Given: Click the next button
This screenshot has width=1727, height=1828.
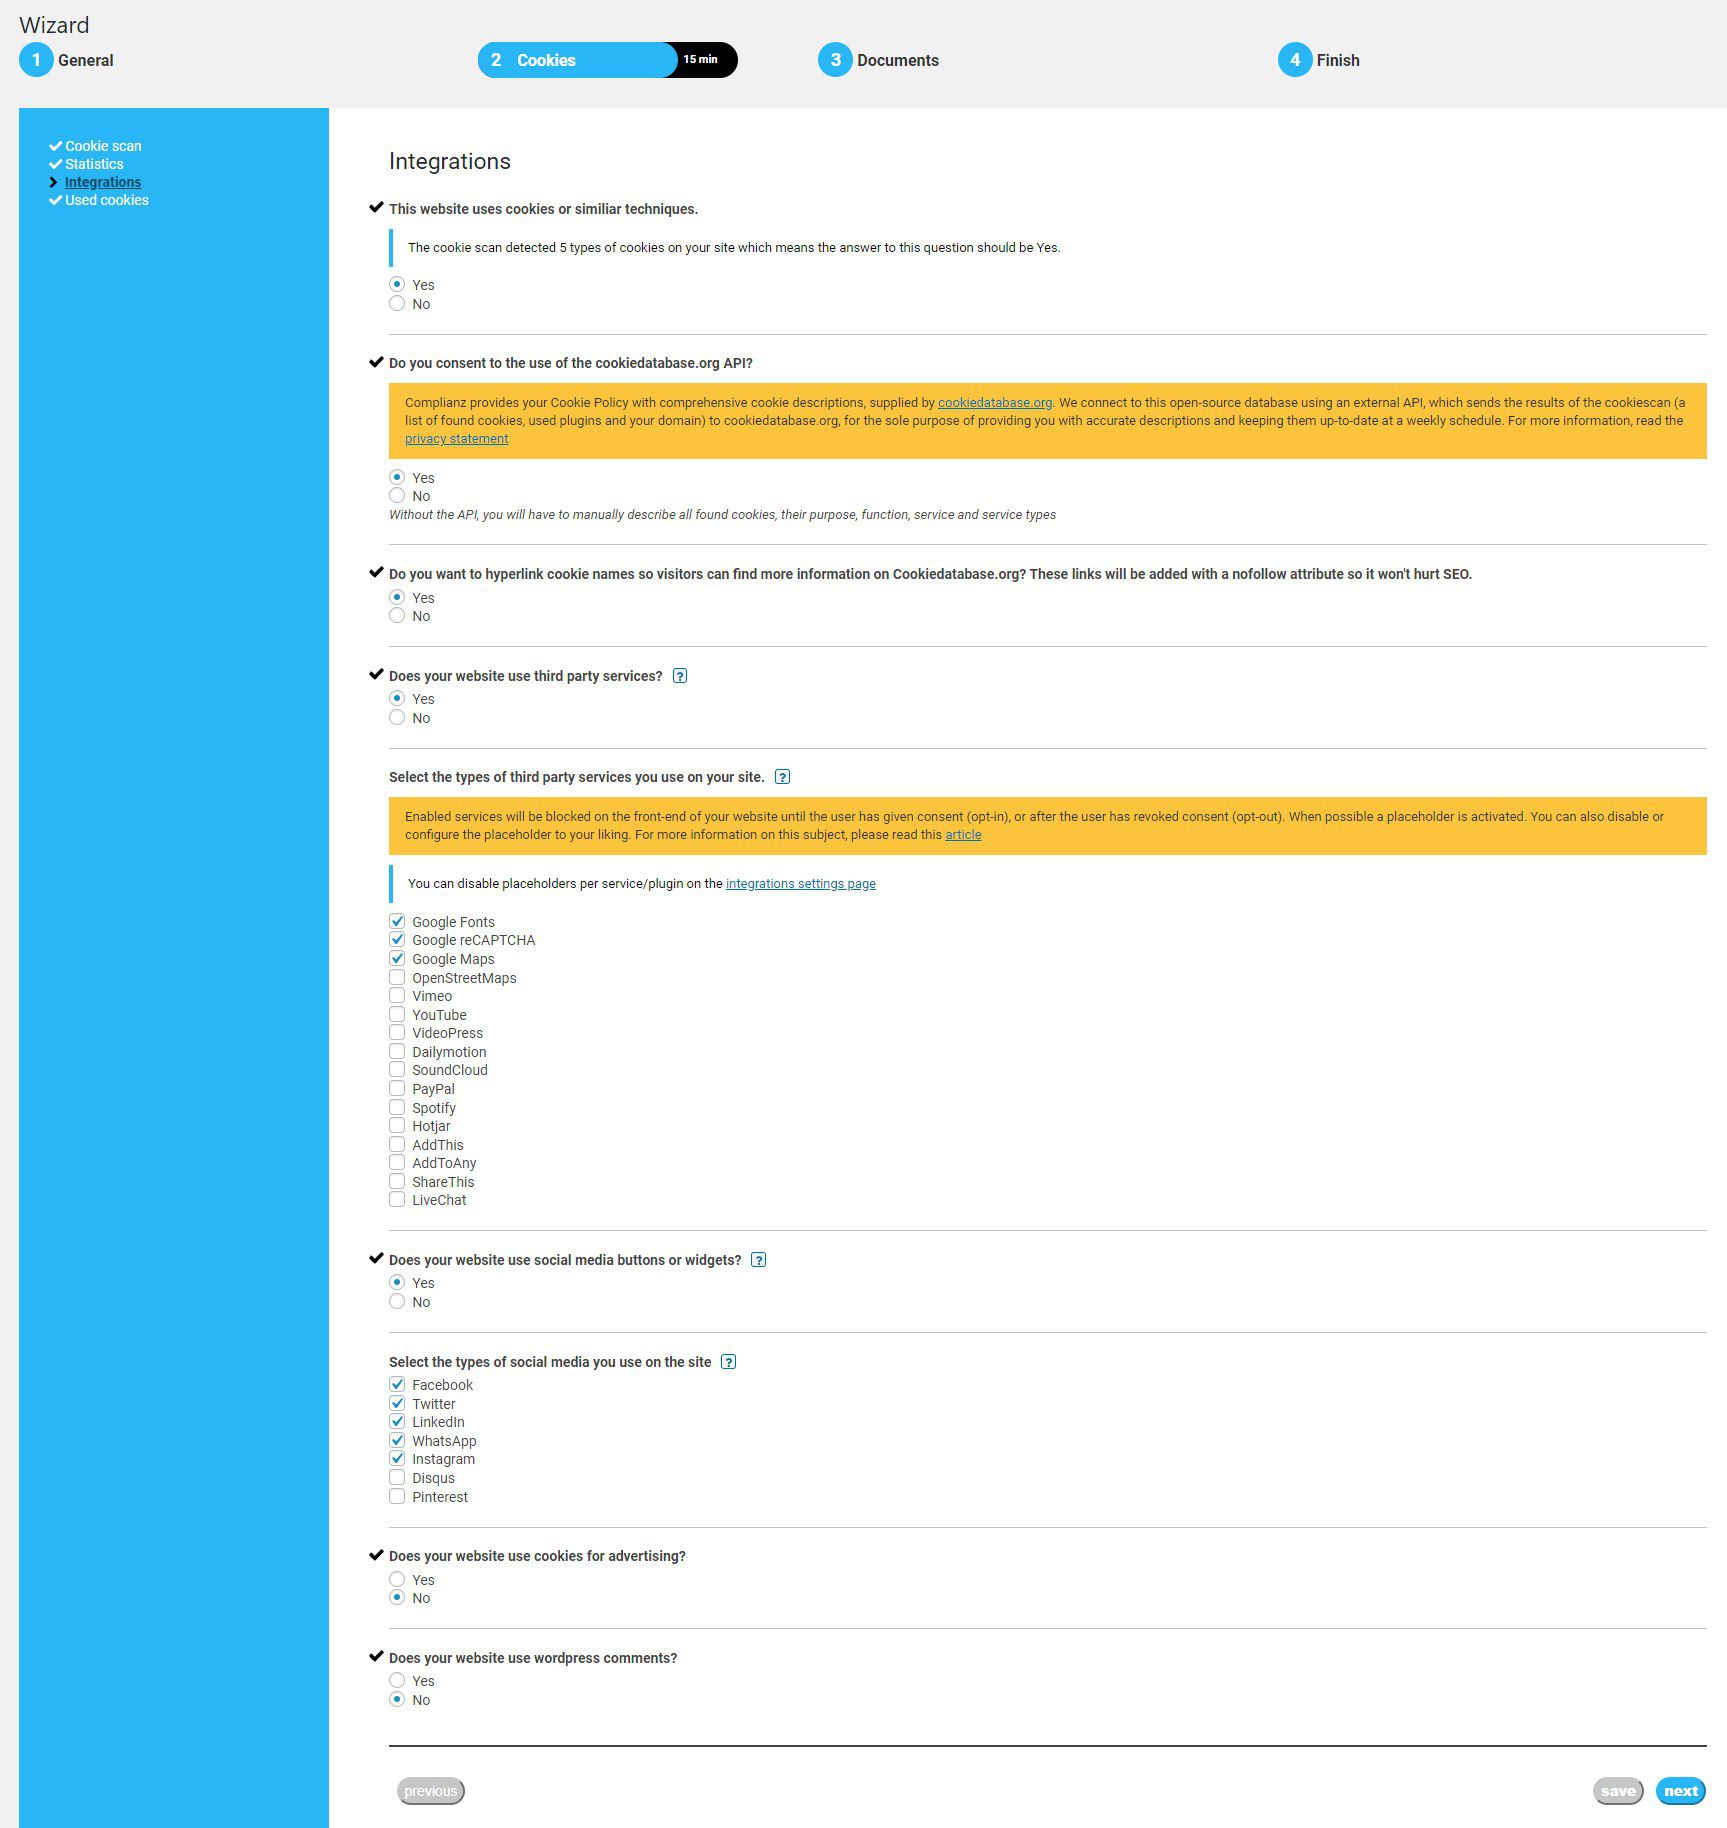Looking at the screenshot, I should pos(1681,1791).
